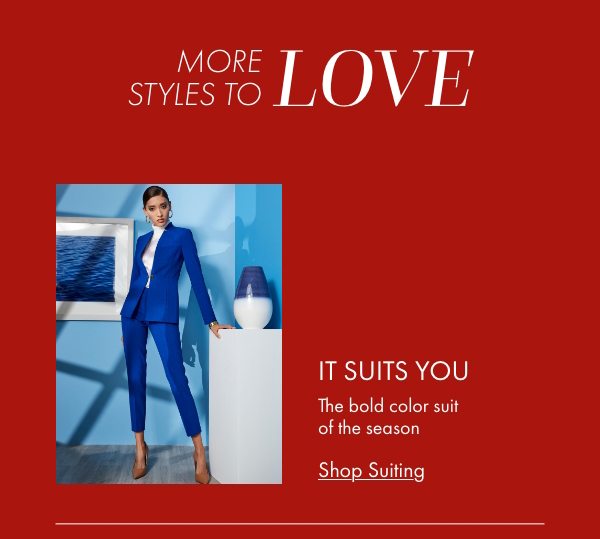The image size is (600, 539).
Task: Click the model's cobalt blue blazer
Action: tap(165, 275)
